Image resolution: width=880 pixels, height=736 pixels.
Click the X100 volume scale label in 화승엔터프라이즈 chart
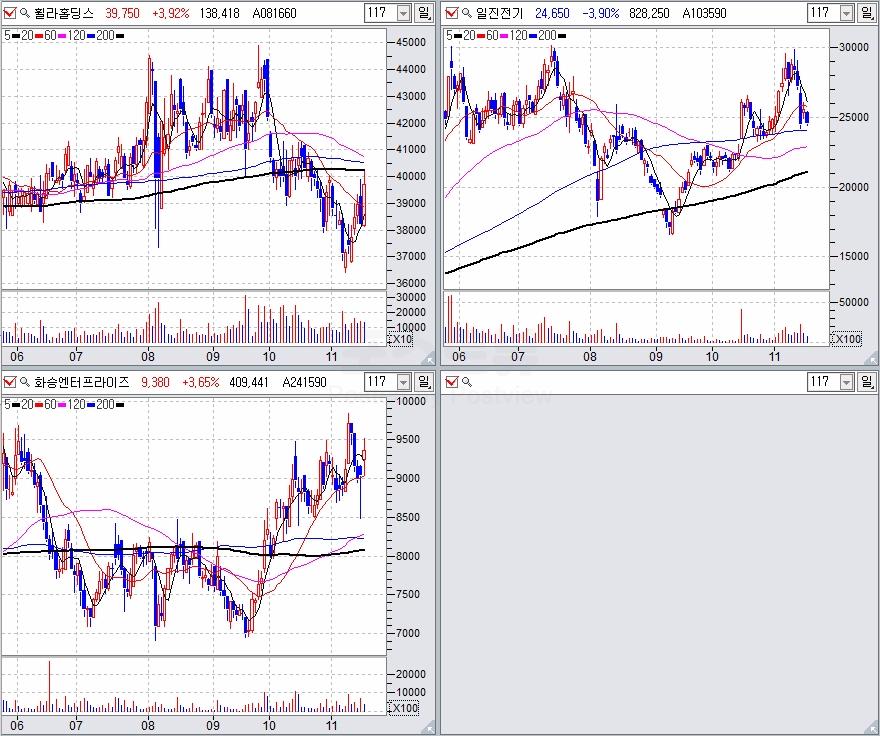pos(404,708)
